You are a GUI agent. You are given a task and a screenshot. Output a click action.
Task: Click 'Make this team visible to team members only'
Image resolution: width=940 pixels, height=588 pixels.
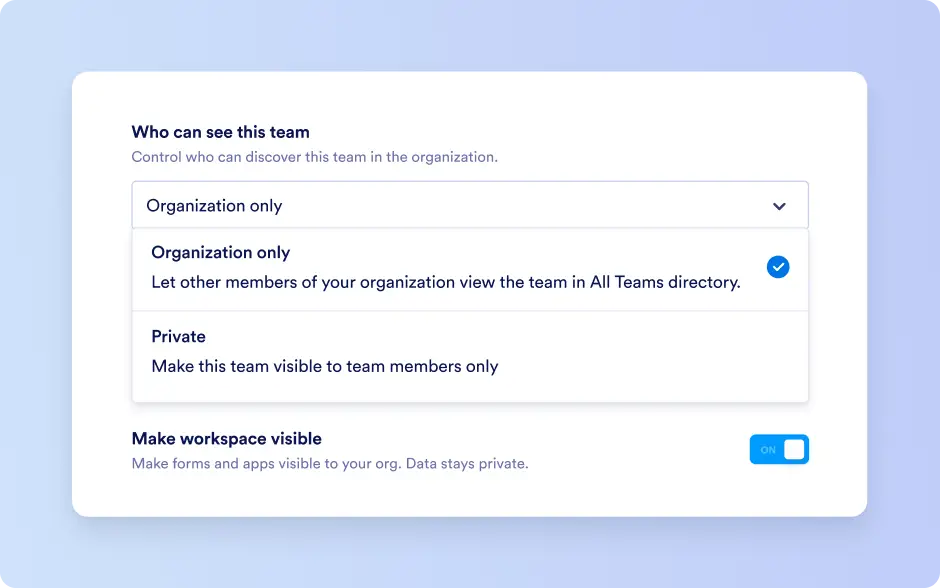click(x=324, y=367)
